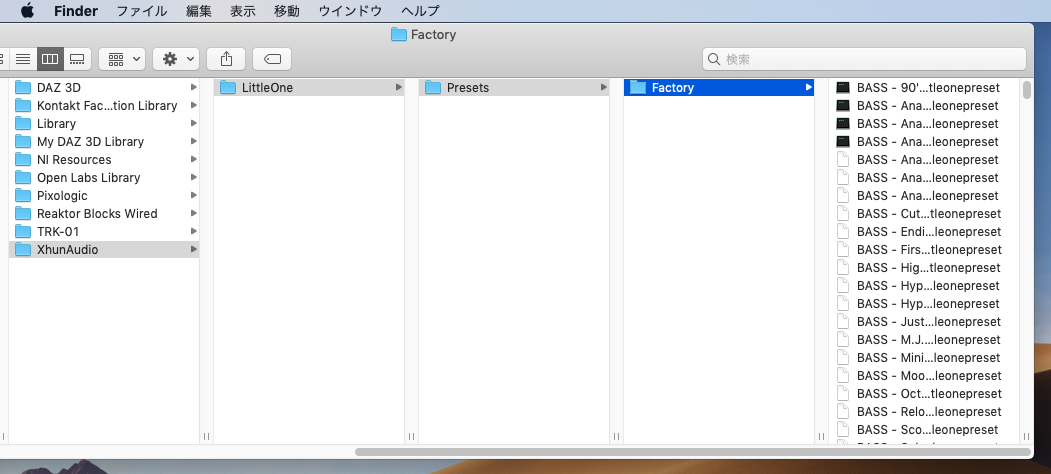Click the LittleOne folder icon

pyautogui.click(x=229, y=87)
